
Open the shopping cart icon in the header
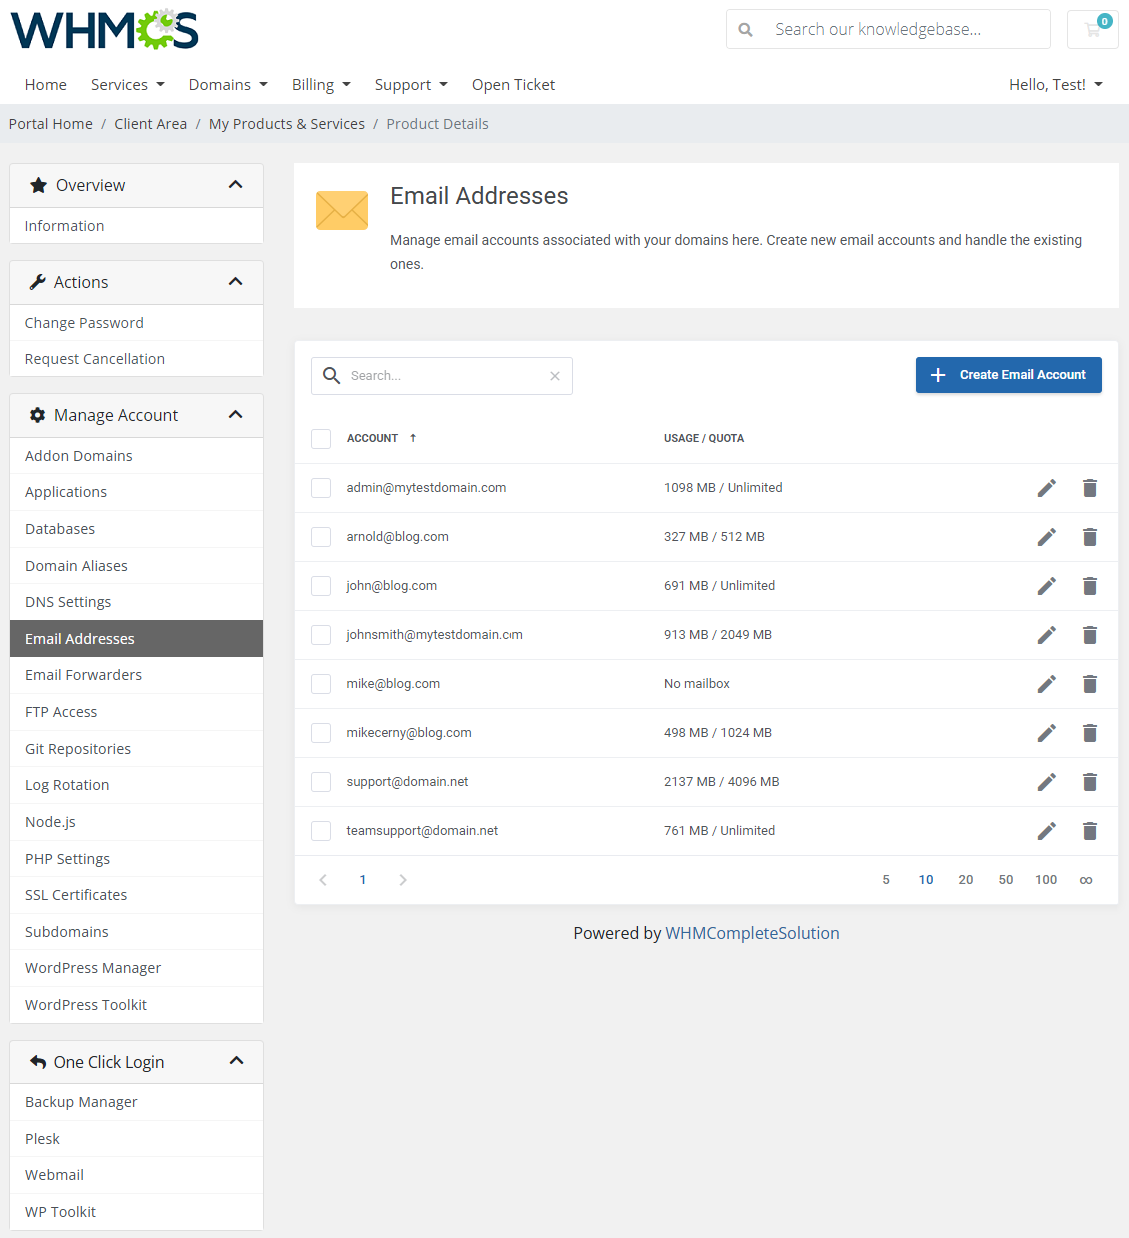pyautogui.click(x=1092, y=29)
